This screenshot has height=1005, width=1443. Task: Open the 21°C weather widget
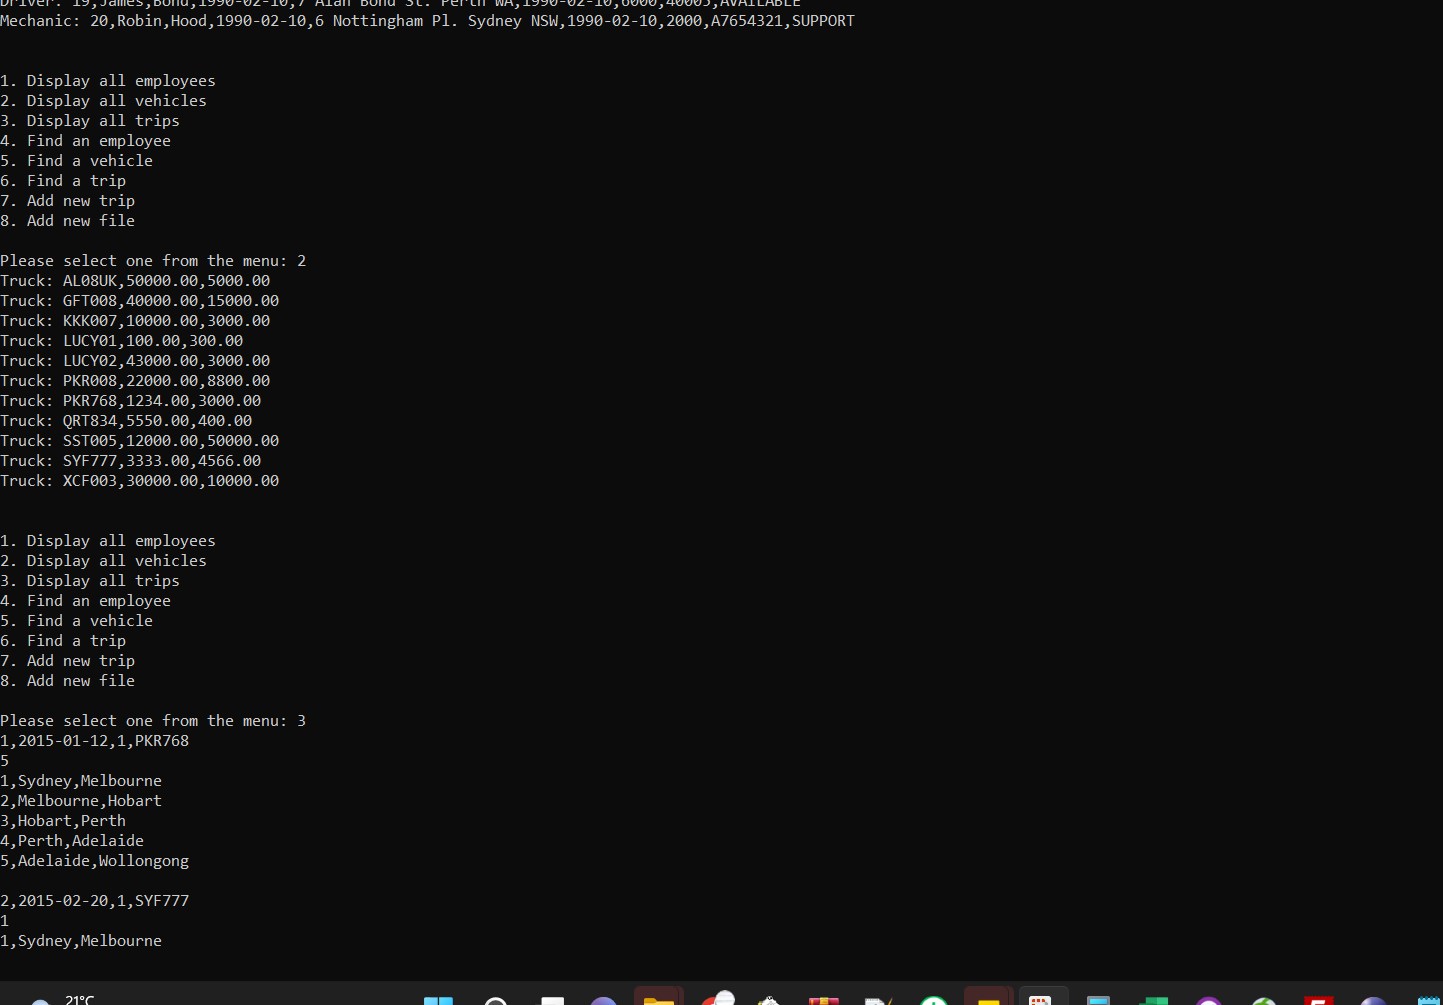(x=62, y=999)
